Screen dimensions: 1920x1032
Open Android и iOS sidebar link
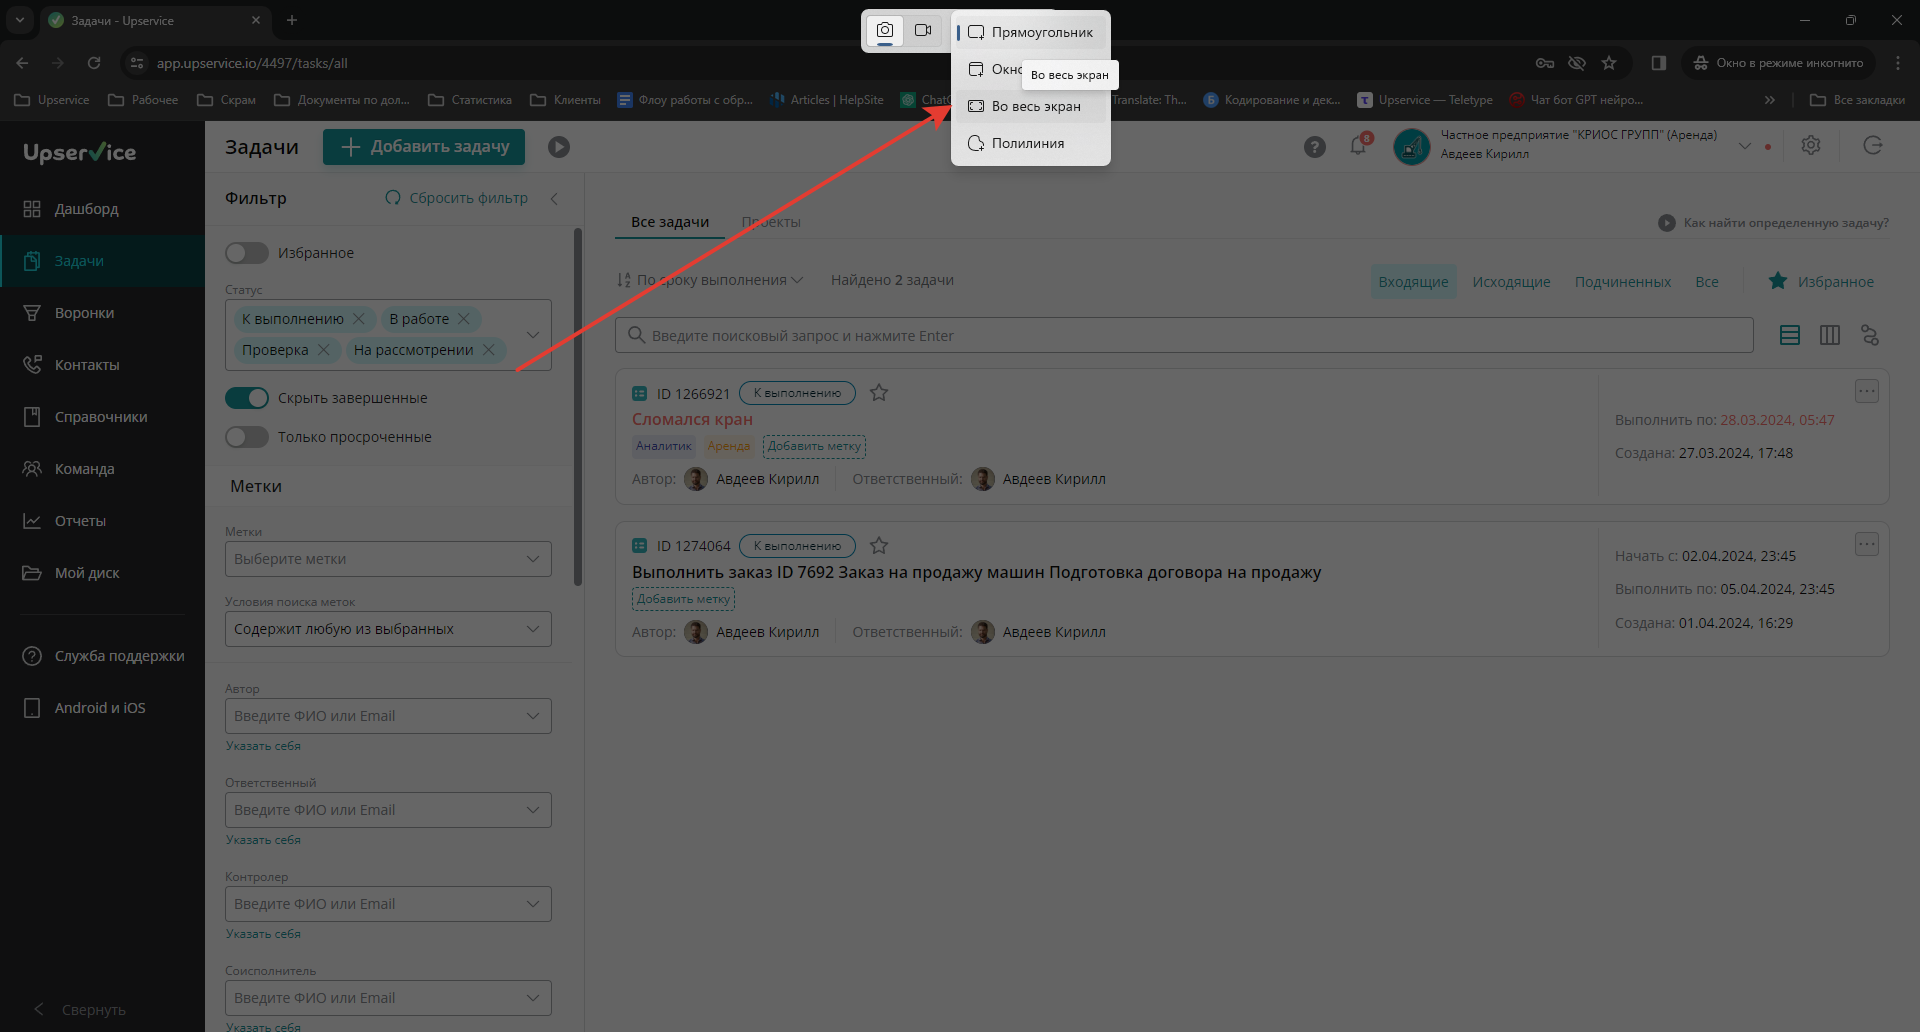[102, 708]
